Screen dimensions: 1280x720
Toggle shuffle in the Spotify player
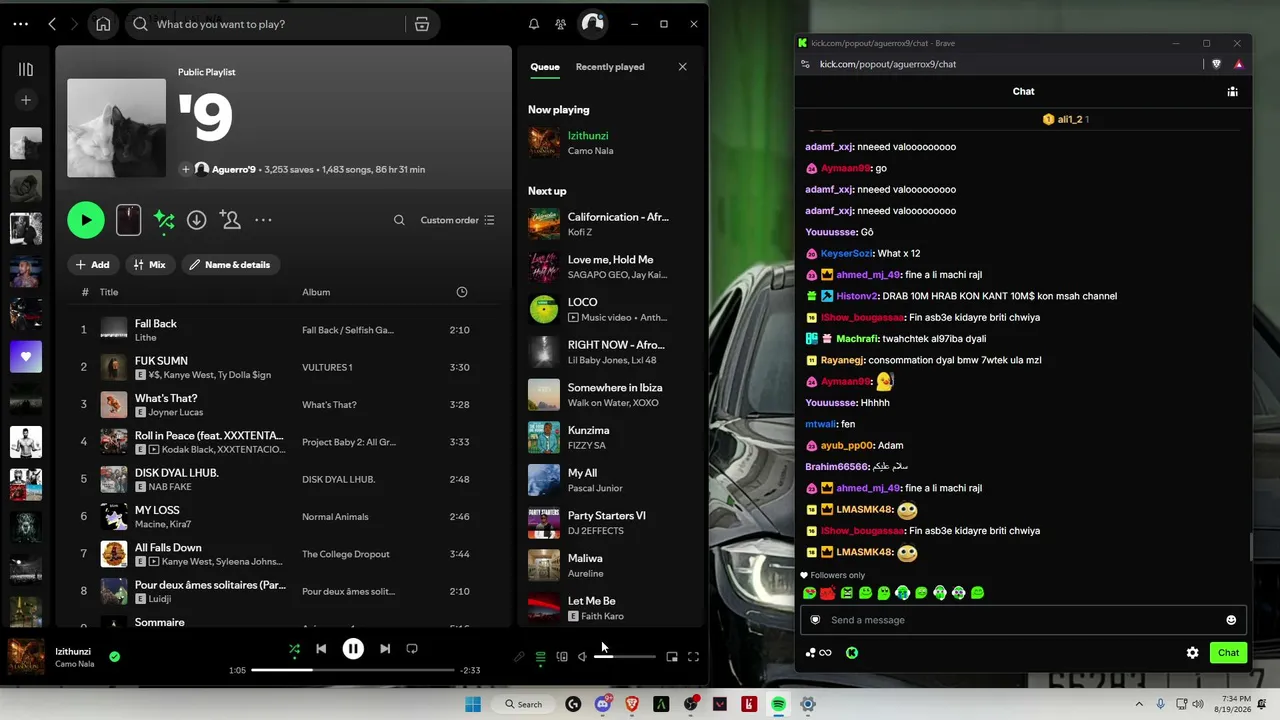(x=294, y=649)
